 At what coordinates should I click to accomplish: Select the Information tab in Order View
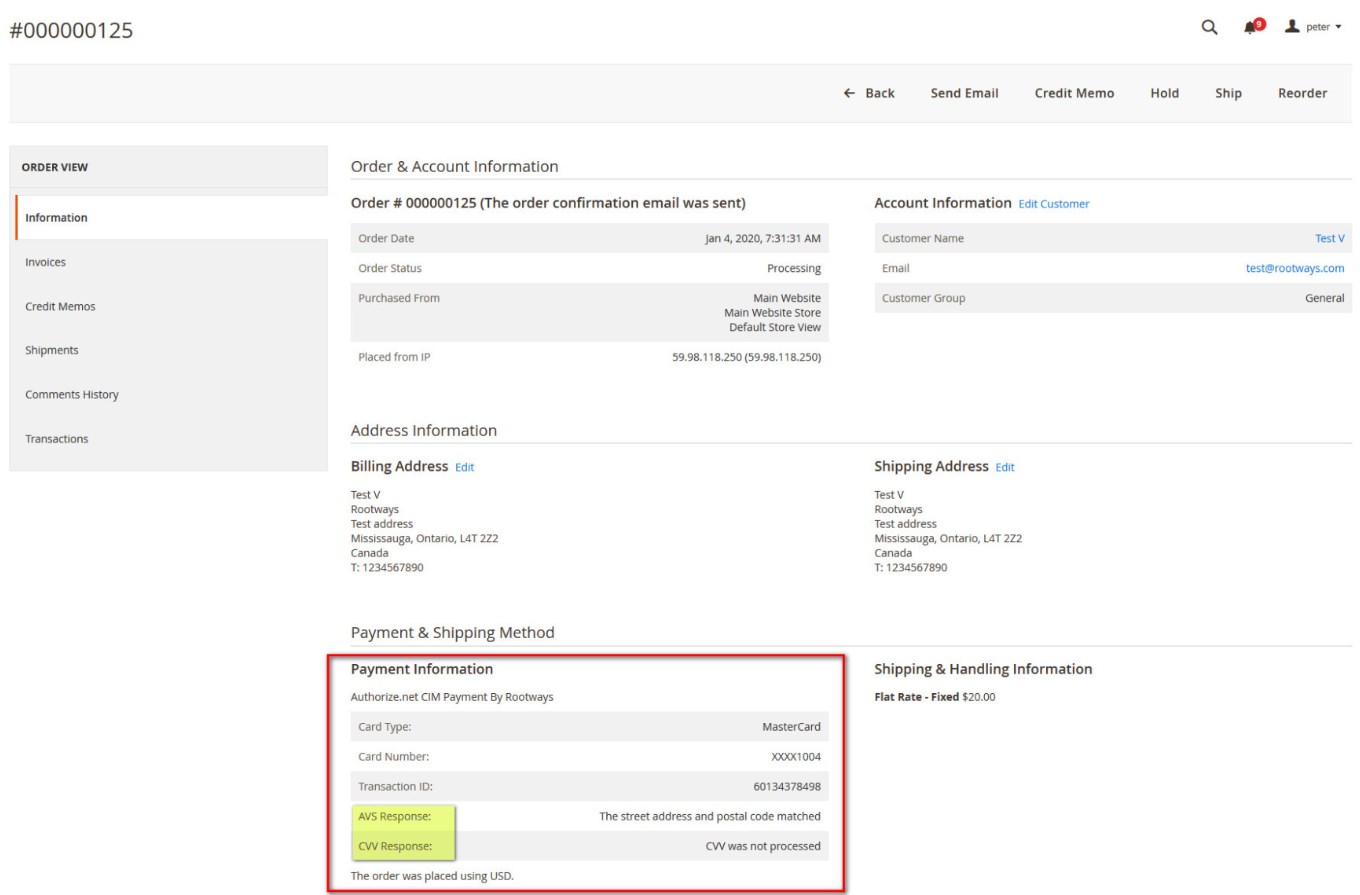click(56, 218)
